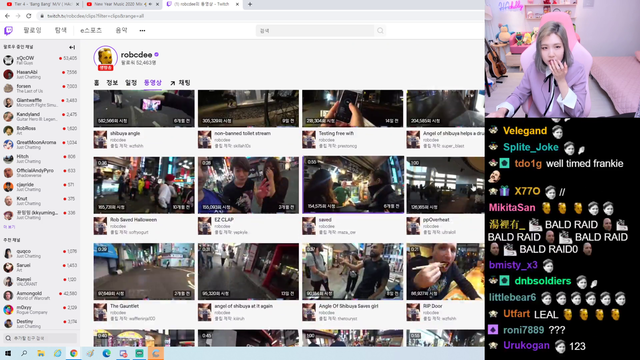Play the 'Testing free wifi' clip thumbnail

coord(353,109)
